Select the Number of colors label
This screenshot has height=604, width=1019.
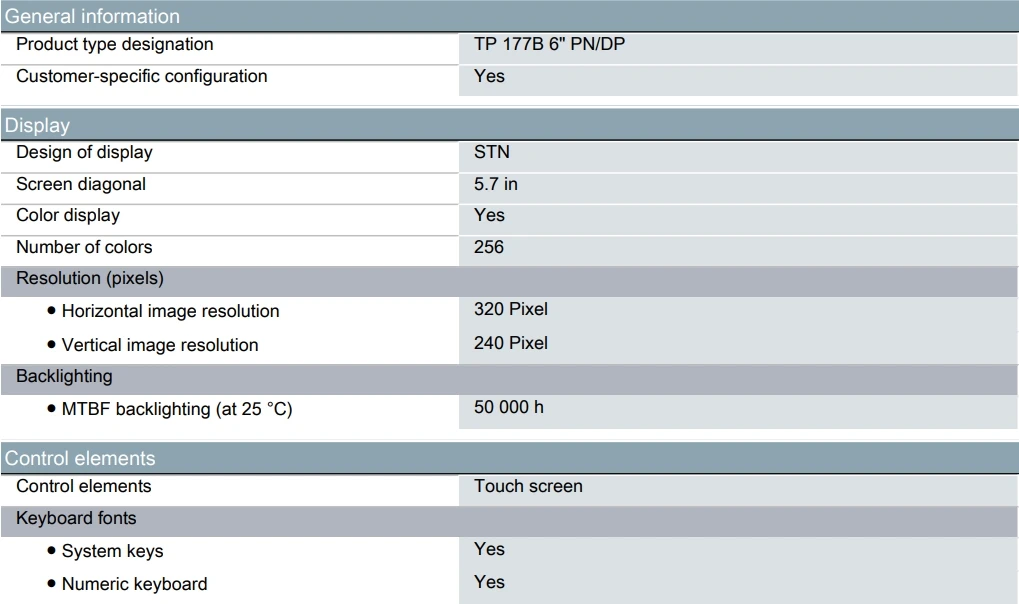(x=84, y=247)
